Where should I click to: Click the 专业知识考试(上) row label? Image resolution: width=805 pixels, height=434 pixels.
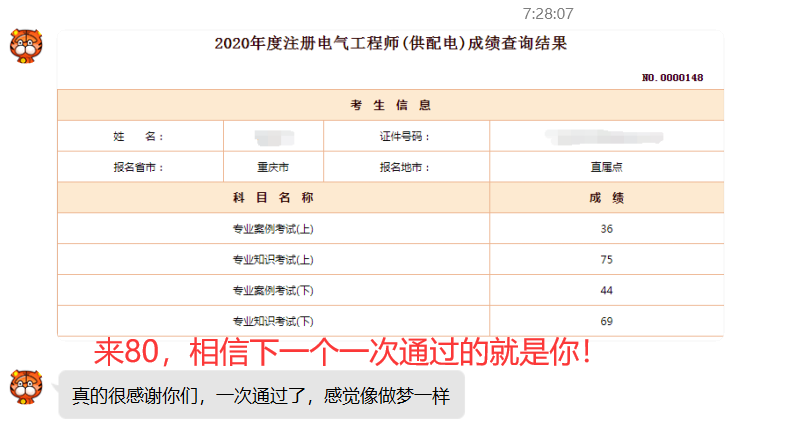point(273,259)
